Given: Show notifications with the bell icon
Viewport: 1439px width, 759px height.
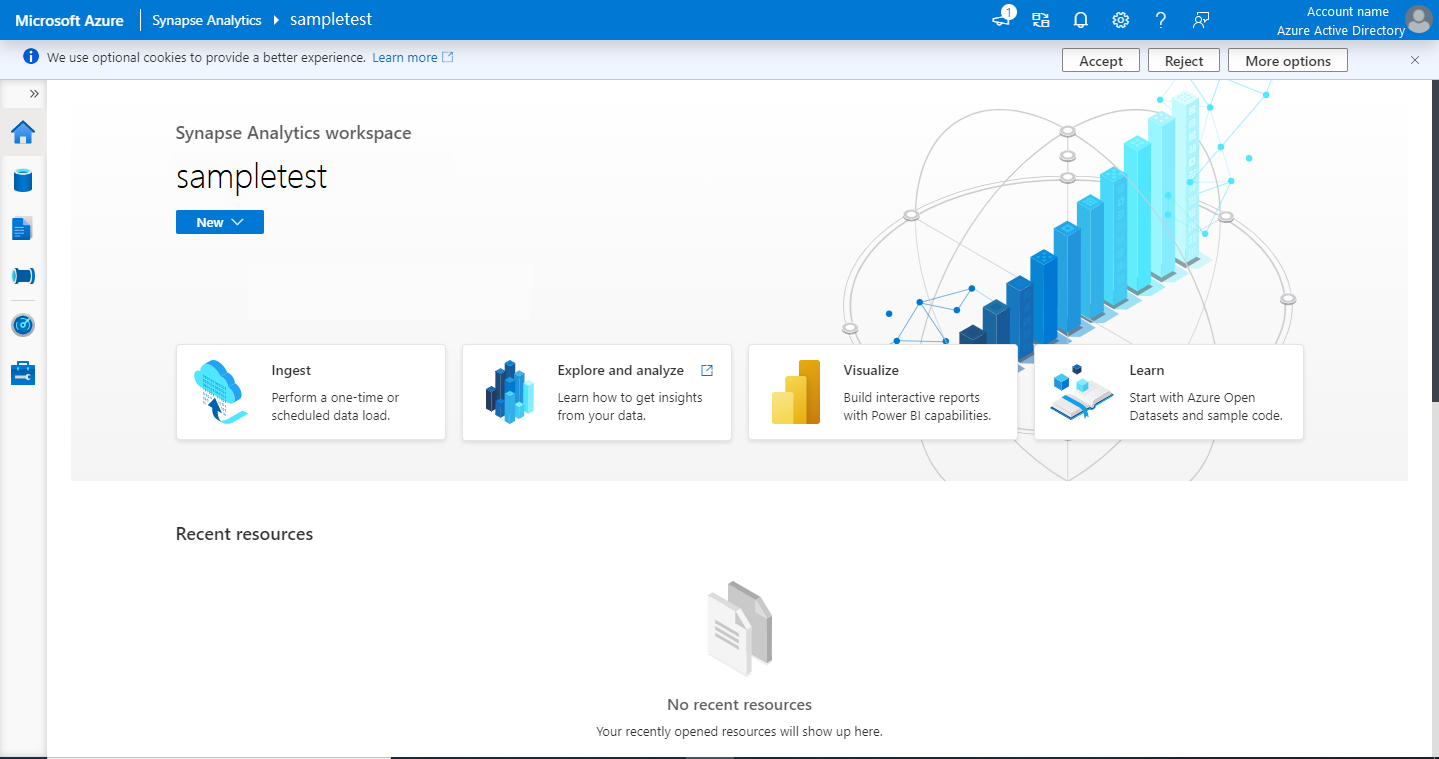Looking at the screenshot, I should [1081, 20].
